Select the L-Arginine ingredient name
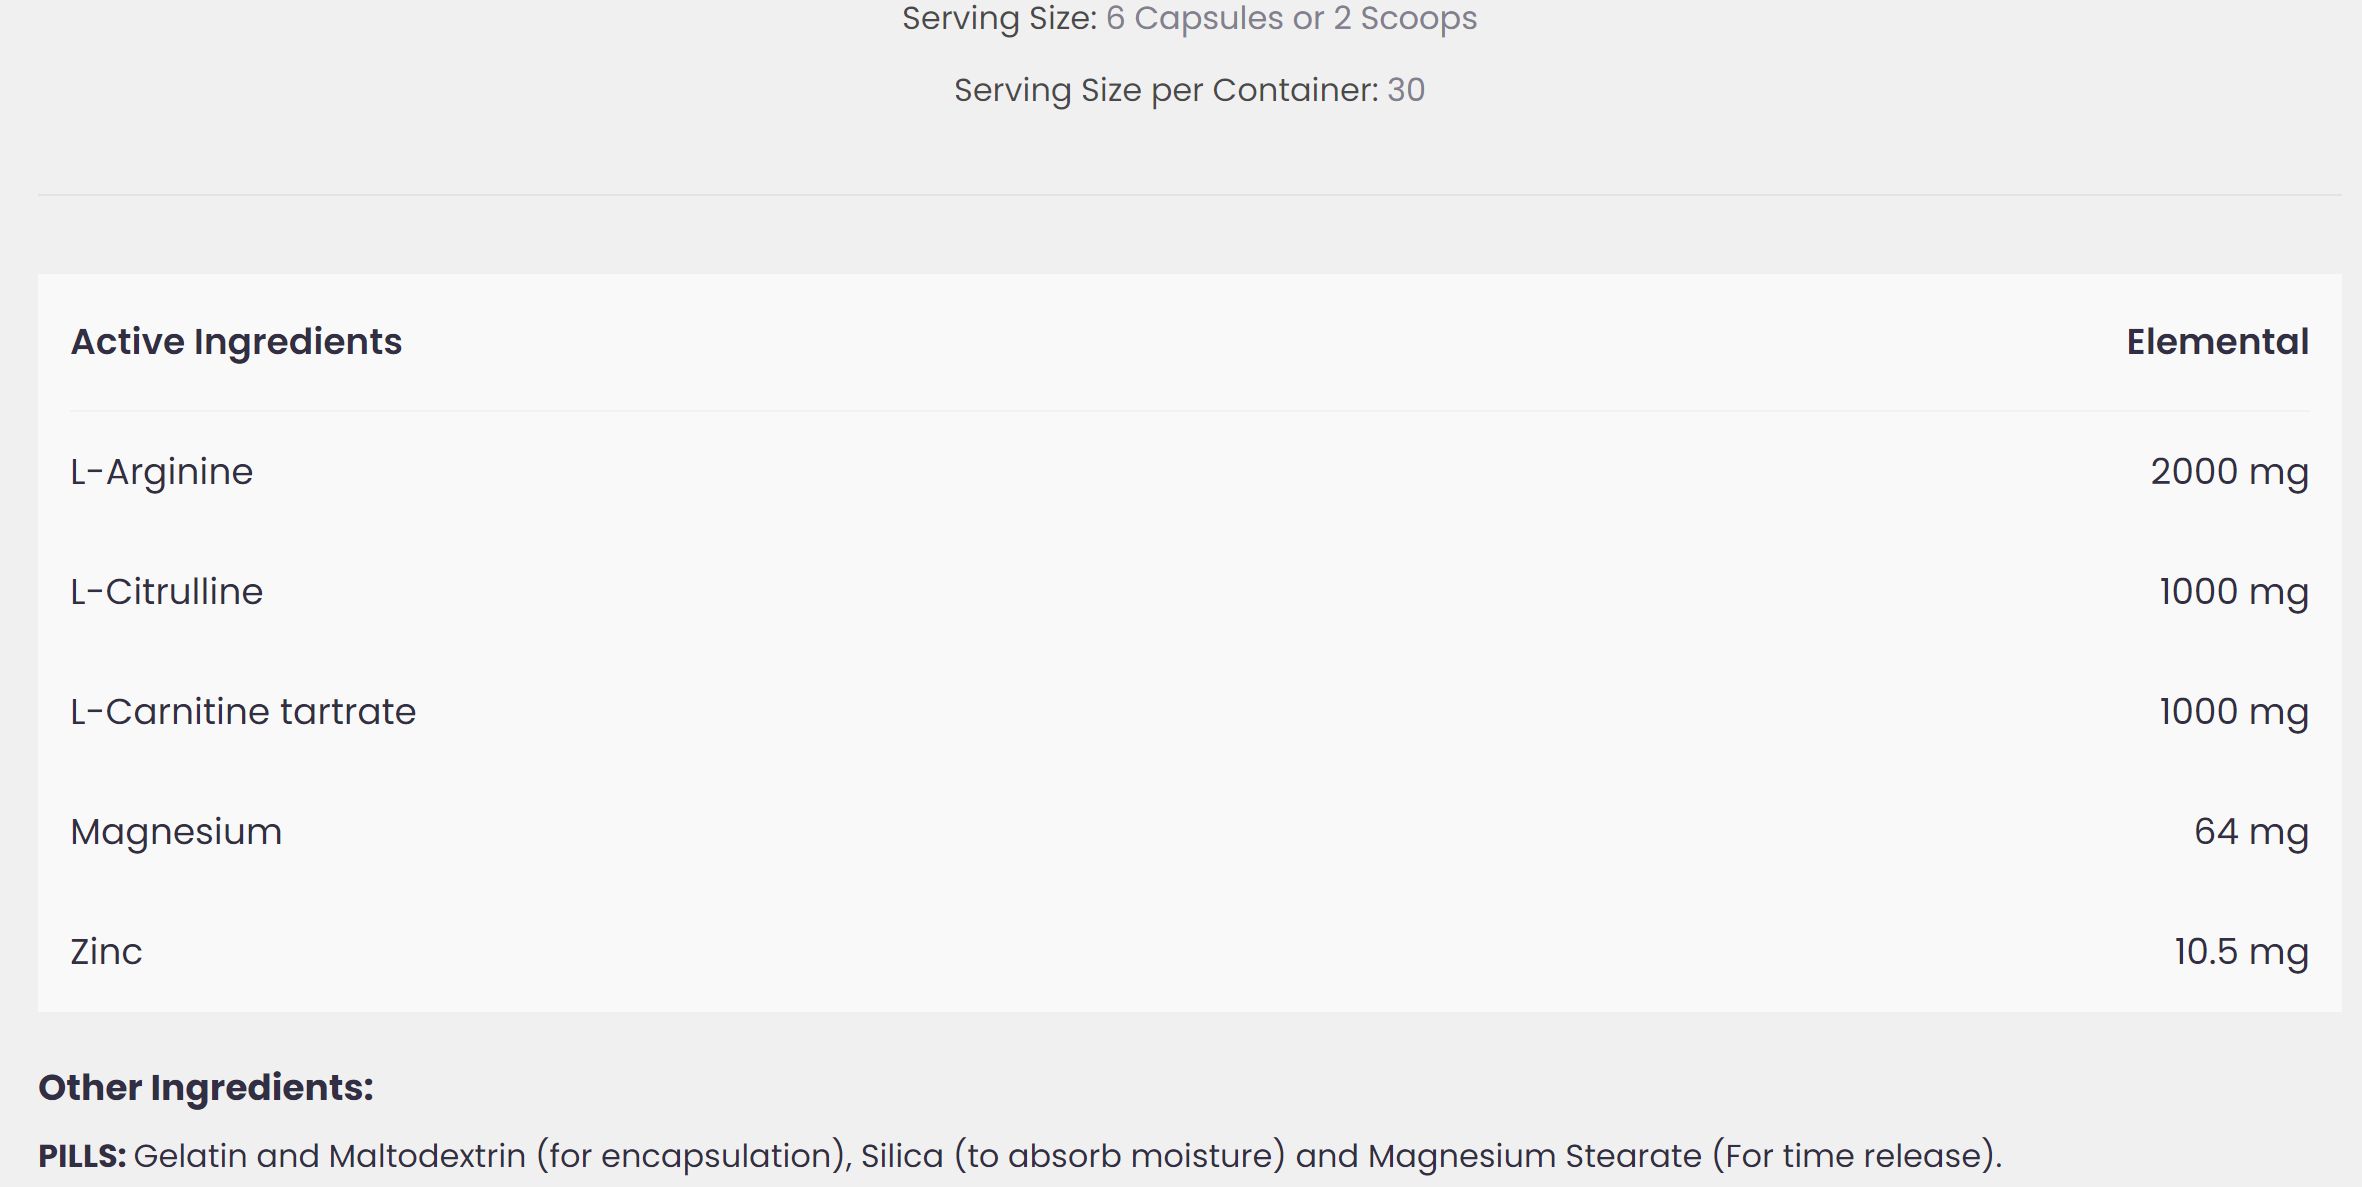The image size is (2362, 1187). click(x=162, y=472)
